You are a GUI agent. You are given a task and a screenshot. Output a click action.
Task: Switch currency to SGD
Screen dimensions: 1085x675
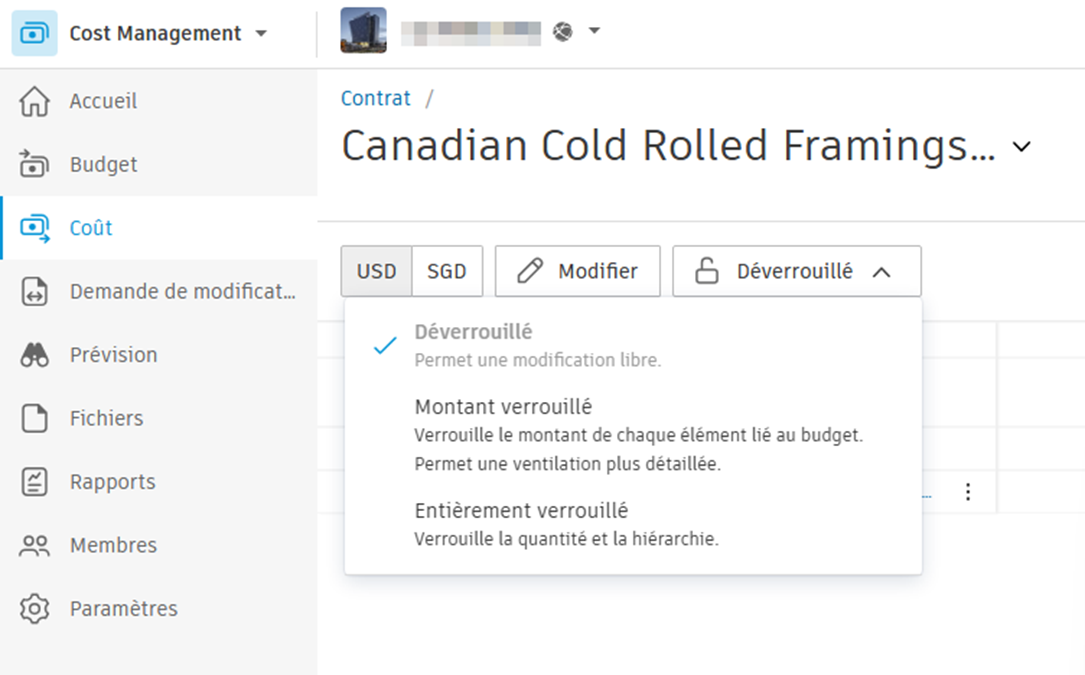447,270
